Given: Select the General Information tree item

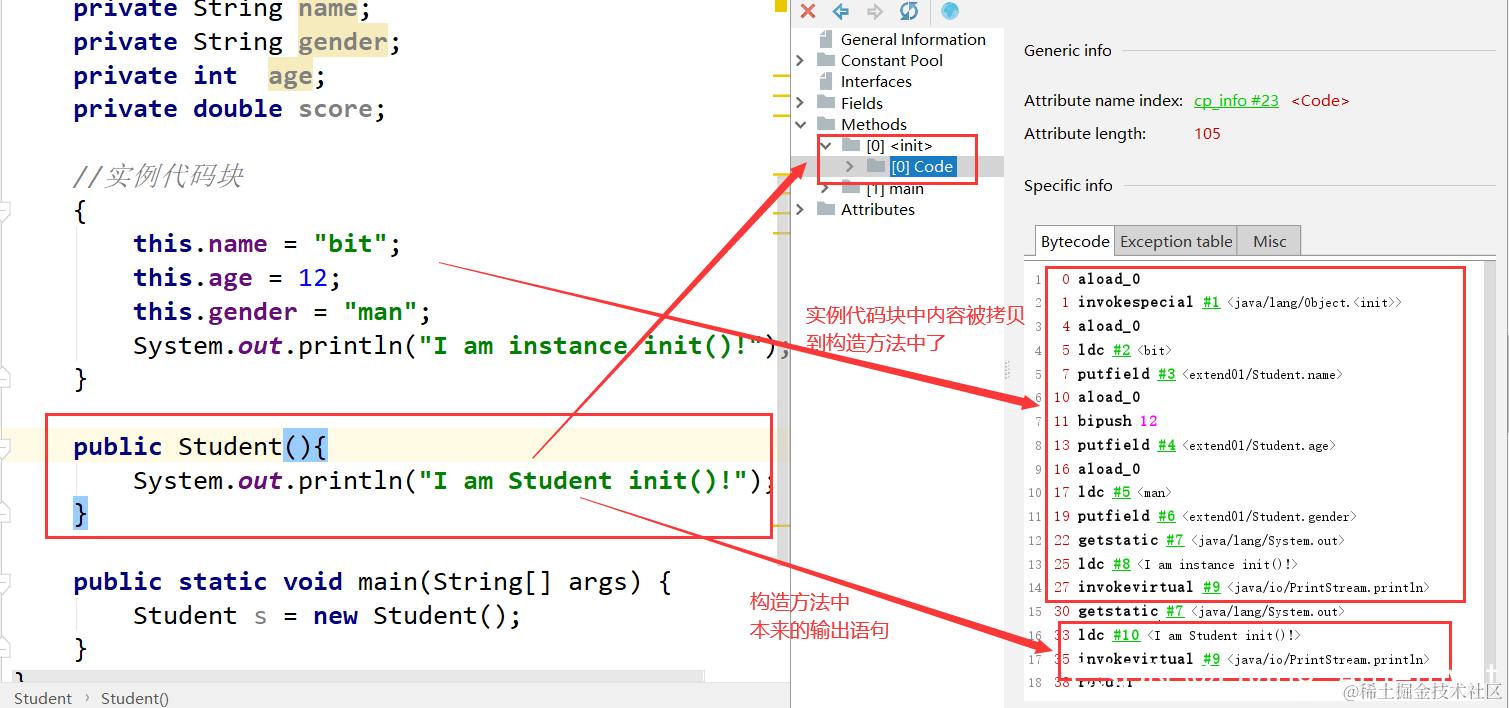Looking at the screenshot, I should click(x=913, y=39).
